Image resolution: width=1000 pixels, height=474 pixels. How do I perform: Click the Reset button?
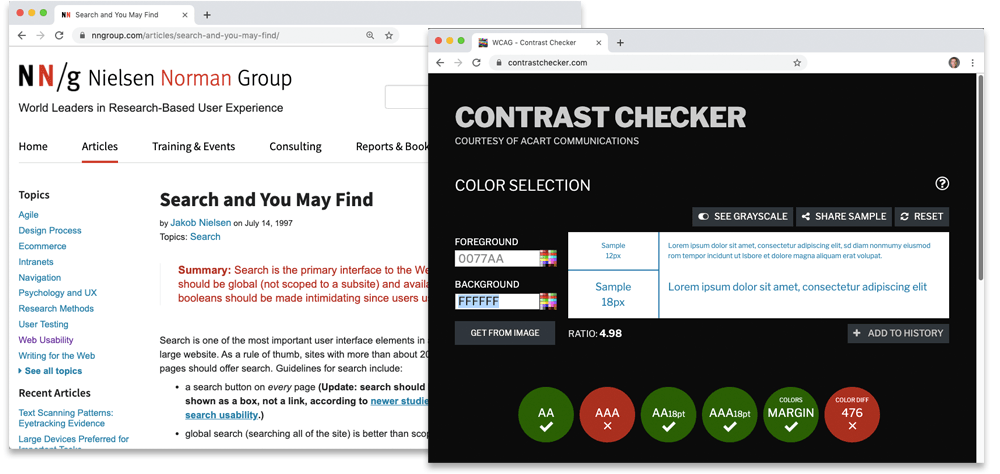(x=922, y=216)
